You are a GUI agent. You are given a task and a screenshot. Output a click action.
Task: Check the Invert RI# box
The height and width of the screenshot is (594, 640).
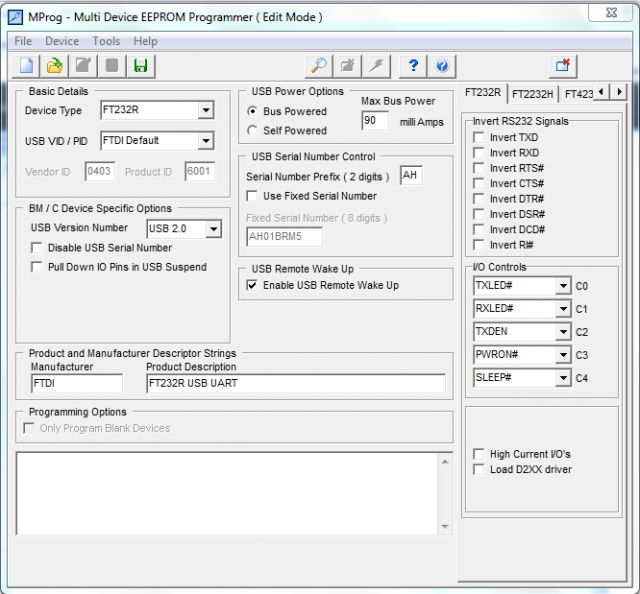coord(478,245)
